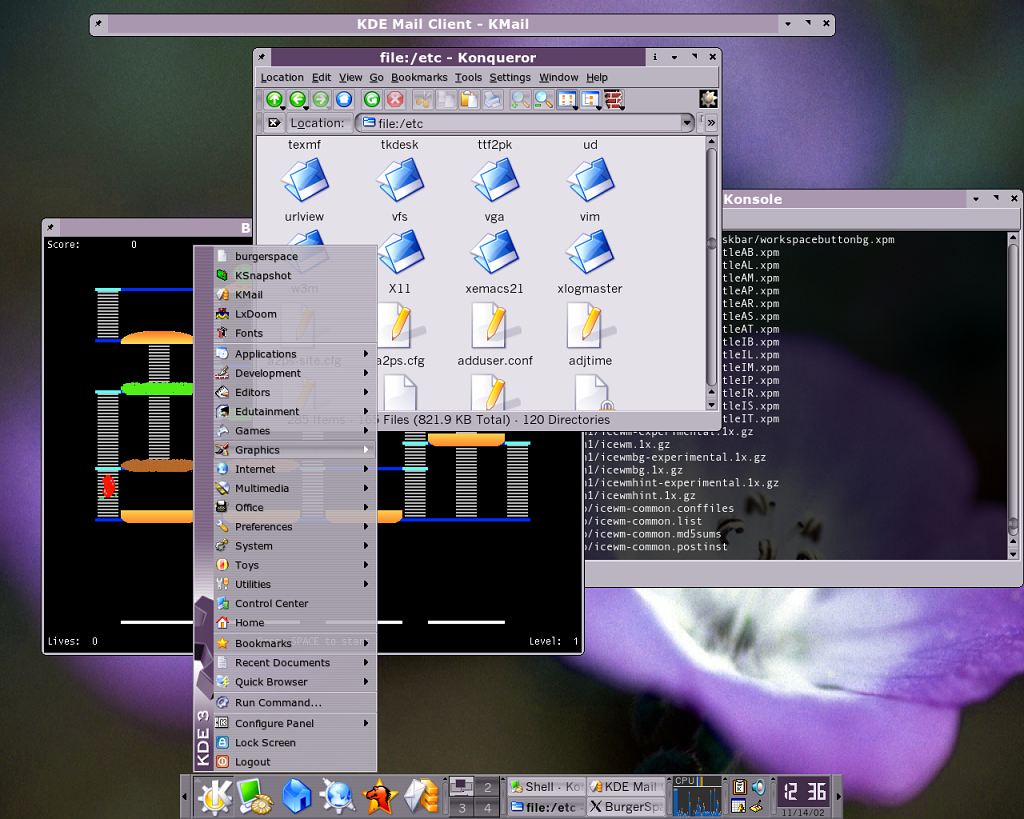
Task: Click the Cut scissors icon in Konqueror
Action: pos(423,99)
